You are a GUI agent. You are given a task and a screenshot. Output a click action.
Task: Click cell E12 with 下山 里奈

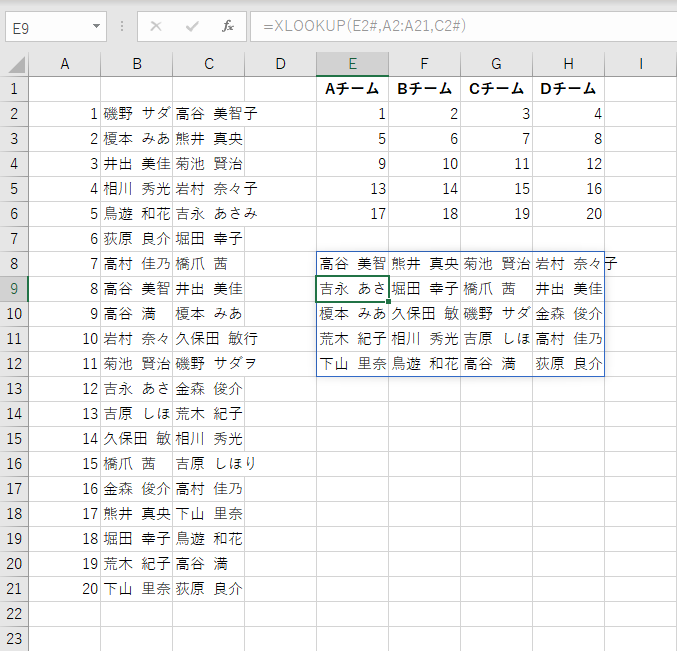tap(352, 364)
